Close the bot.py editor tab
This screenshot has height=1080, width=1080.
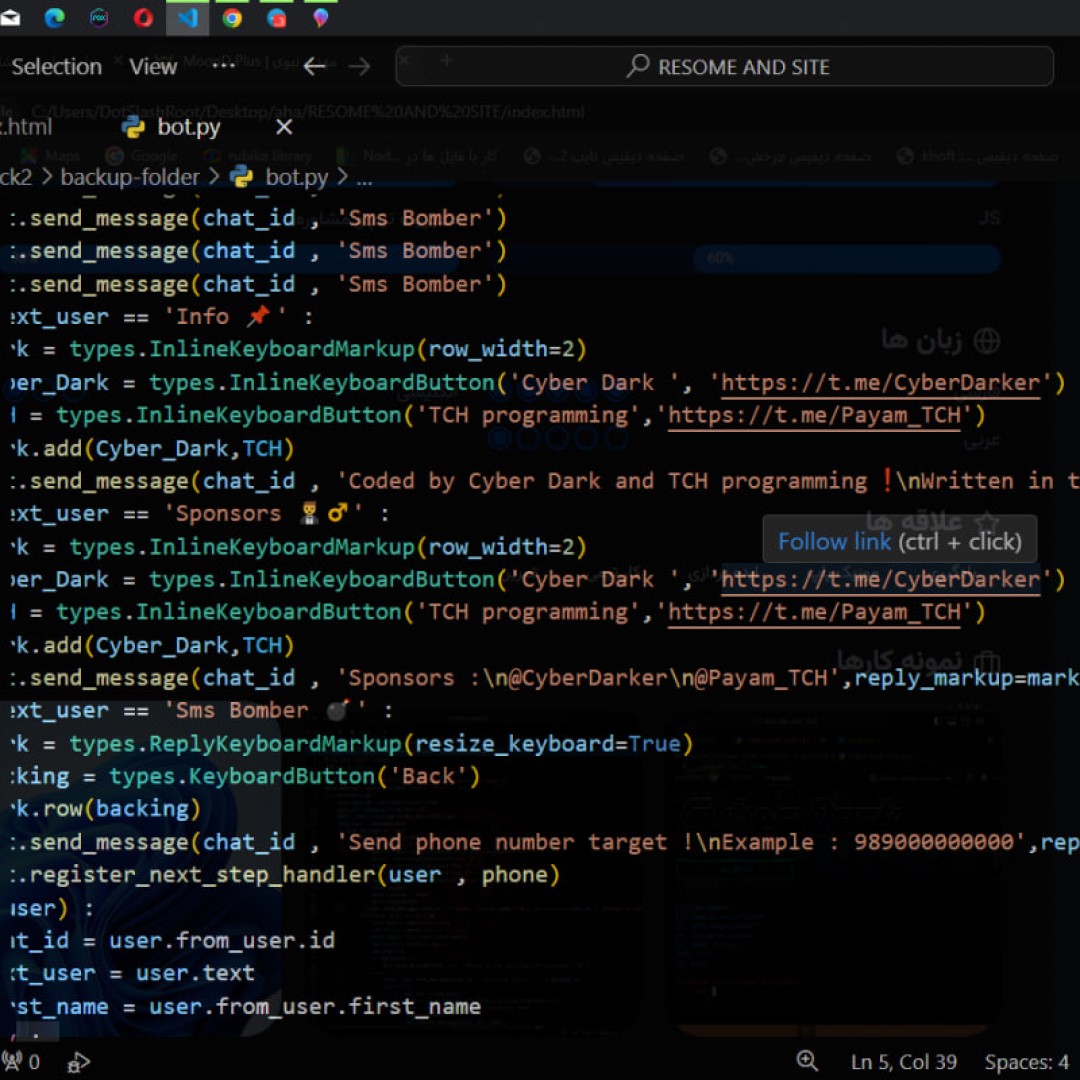284,127
